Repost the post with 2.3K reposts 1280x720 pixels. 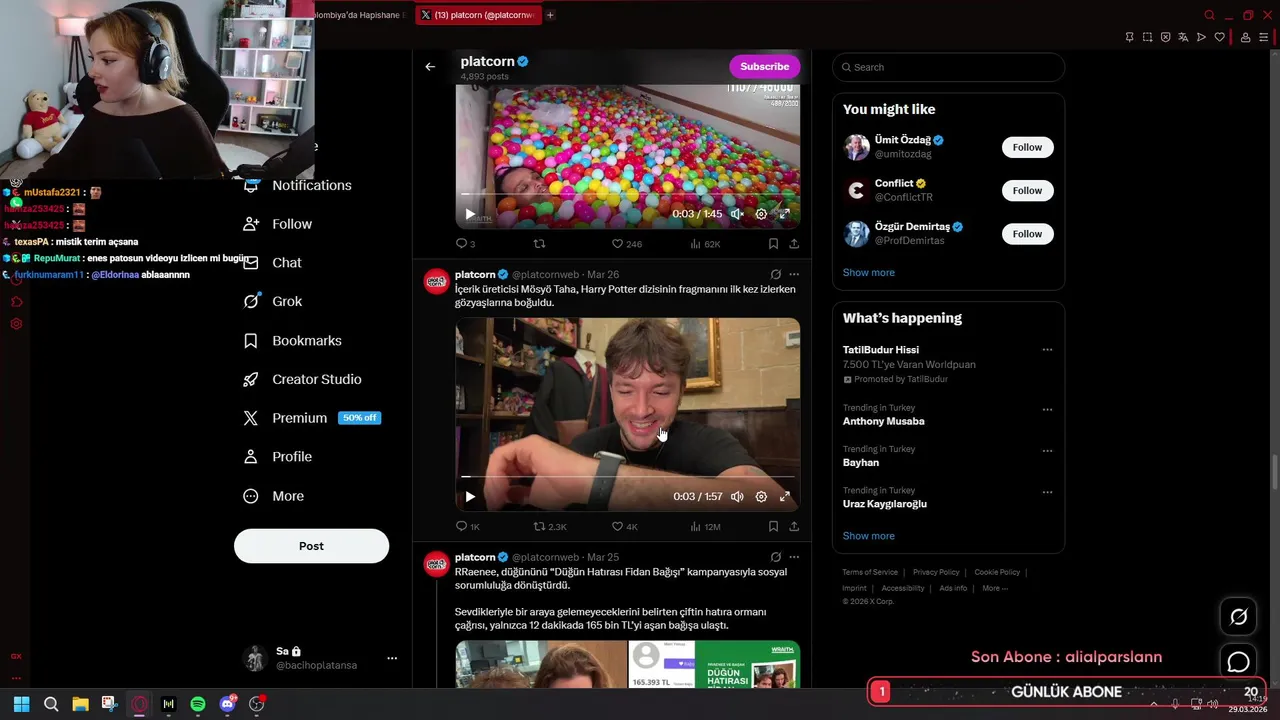[x=550, y=526]
